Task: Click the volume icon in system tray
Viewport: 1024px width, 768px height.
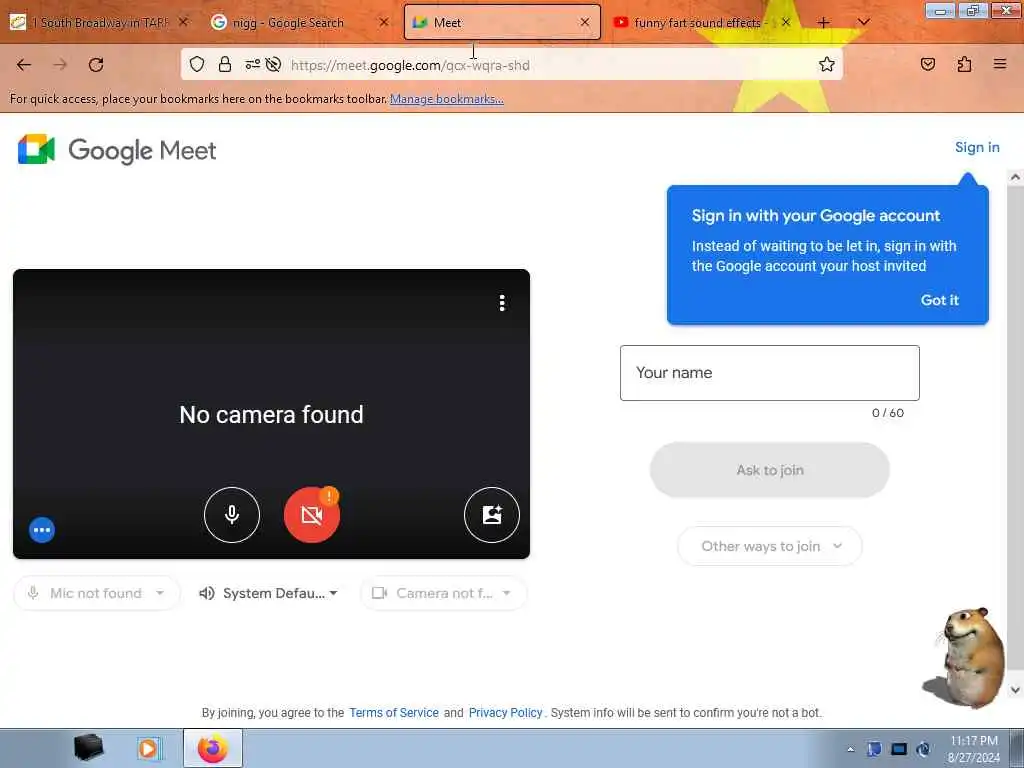Action: coord(923,749)
